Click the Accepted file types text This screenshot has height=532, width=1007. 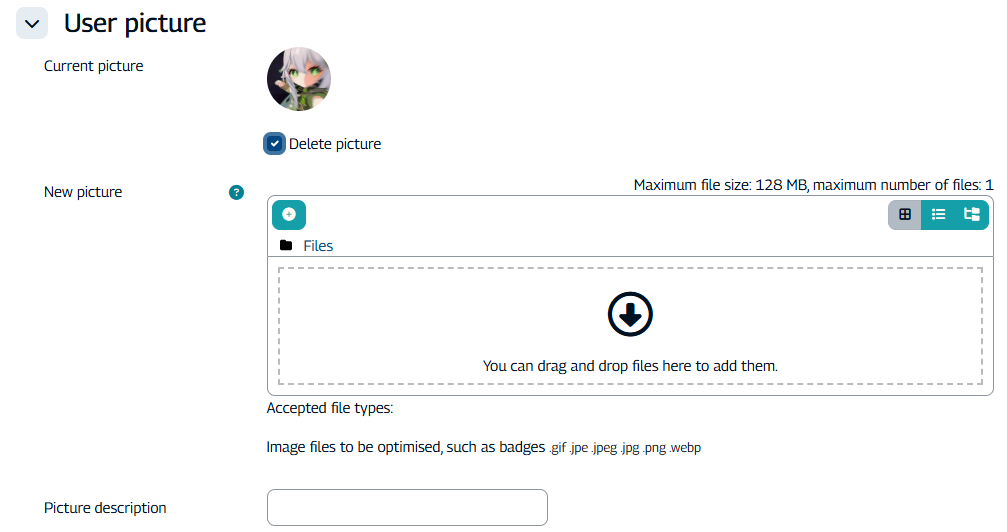click(330, 408)
